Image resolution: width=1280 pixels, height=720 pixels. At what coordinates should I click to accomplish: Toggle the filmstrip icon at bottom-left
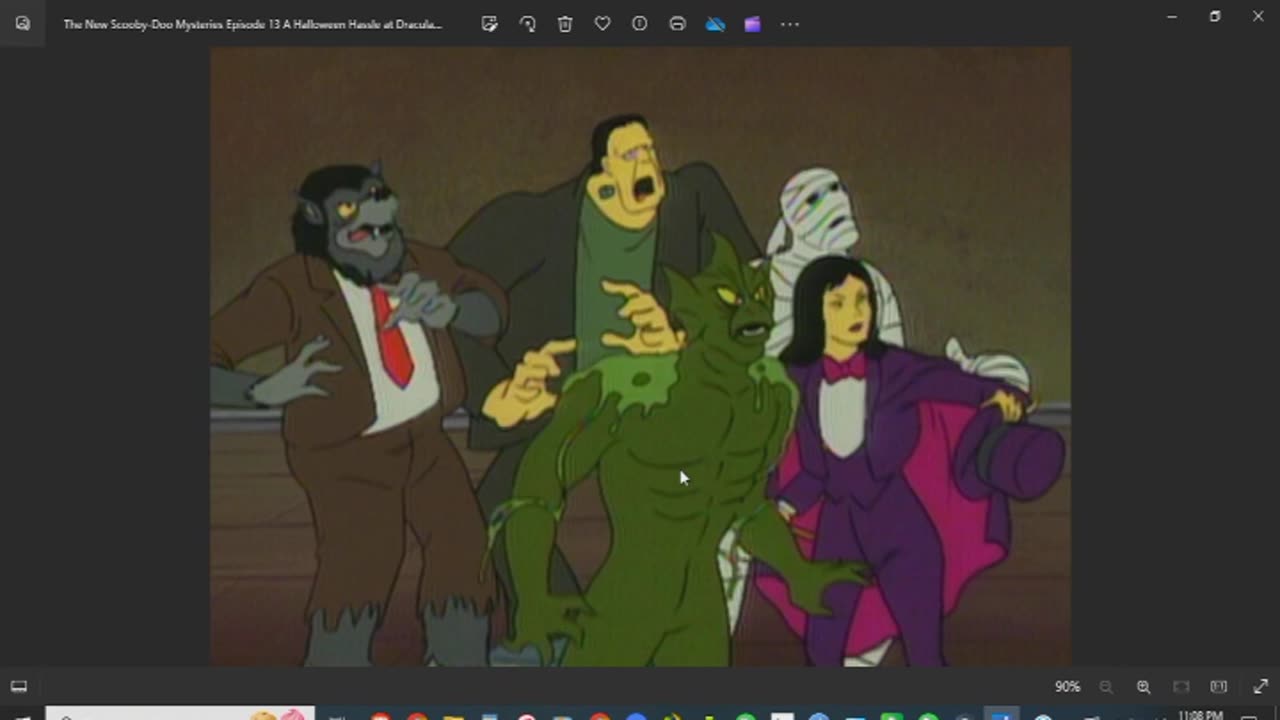click(18, 686)
